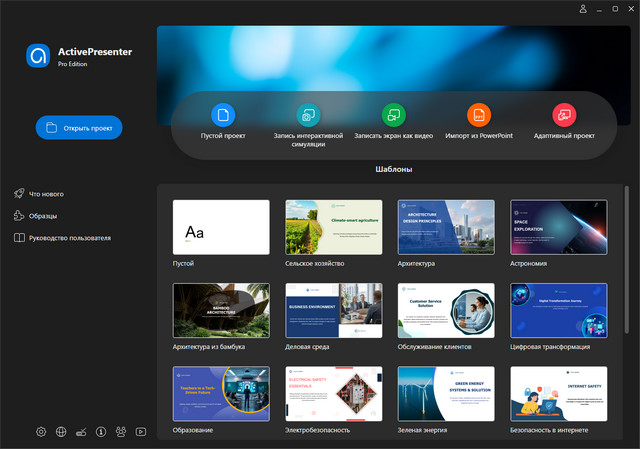Screen dimensions: 640x449
Task: Open settings gear icon in sidebar
Action: [x=41, y=432]
